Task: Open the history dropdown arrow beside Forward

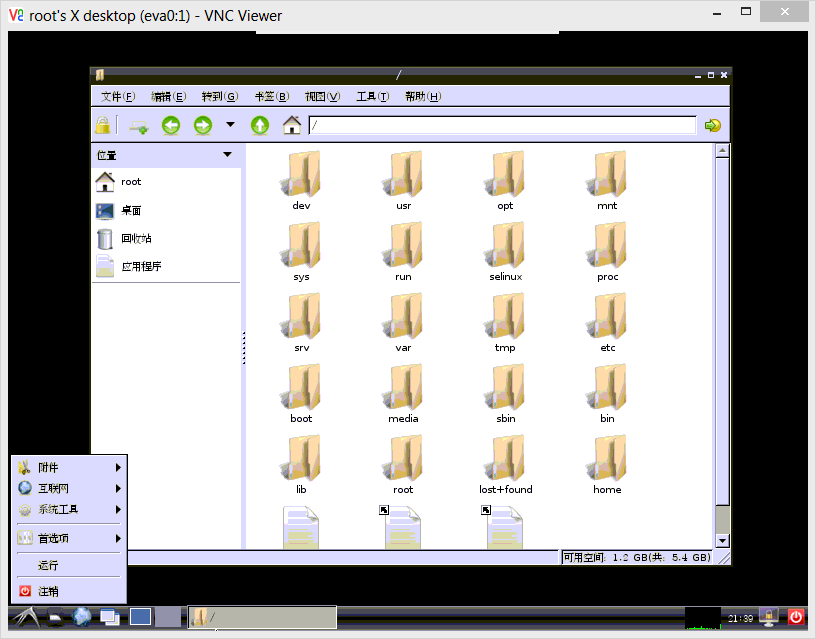Action: (x=230, y=125)
